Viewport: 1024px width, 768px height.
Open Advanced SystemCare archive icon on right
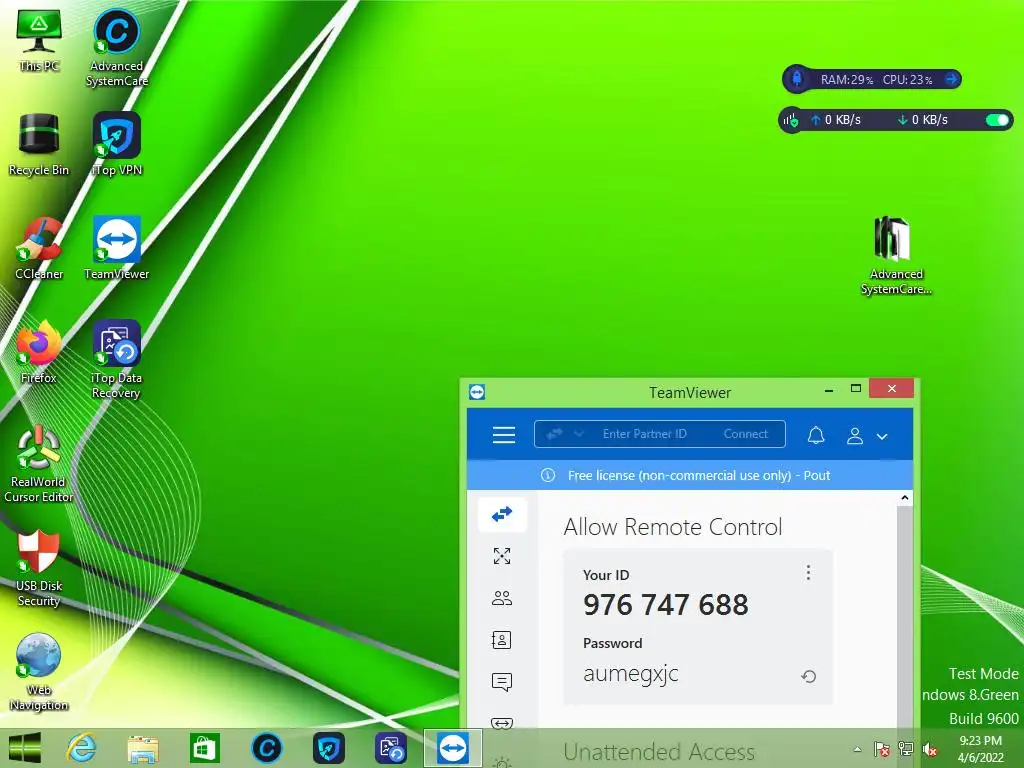pyautogui.click(x=895, y=255)
